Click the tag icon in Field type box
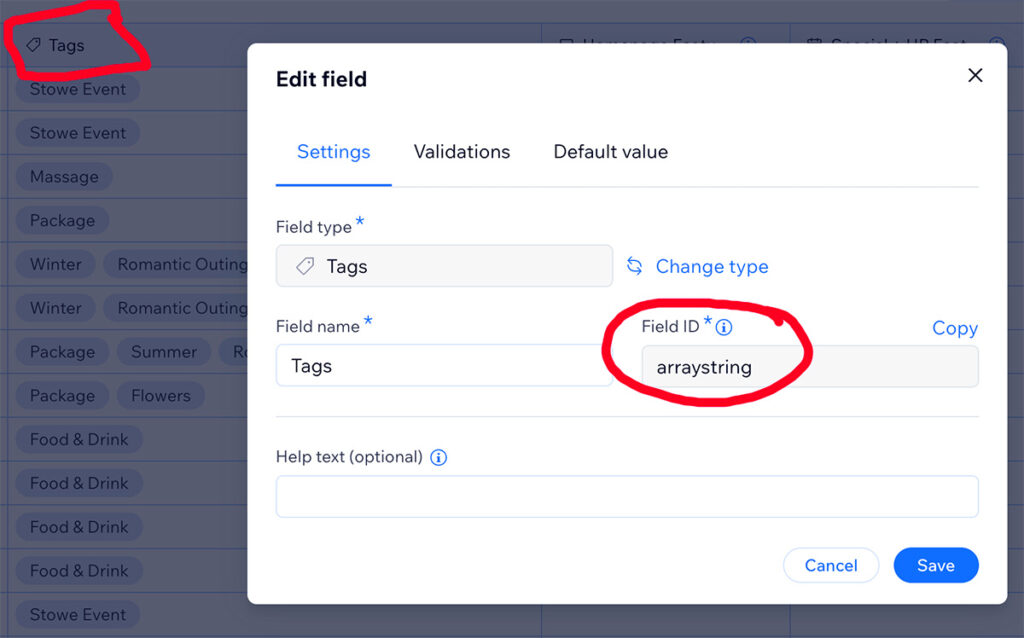1024x638 pixels. tap(305, 266)
